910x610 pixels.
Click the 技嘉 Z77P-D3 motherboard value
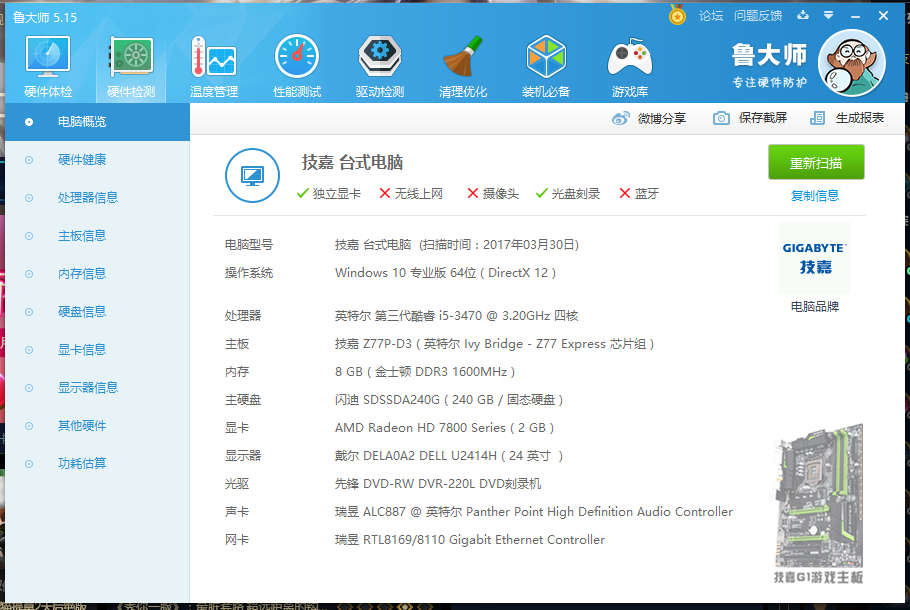(x=494, y=344)
